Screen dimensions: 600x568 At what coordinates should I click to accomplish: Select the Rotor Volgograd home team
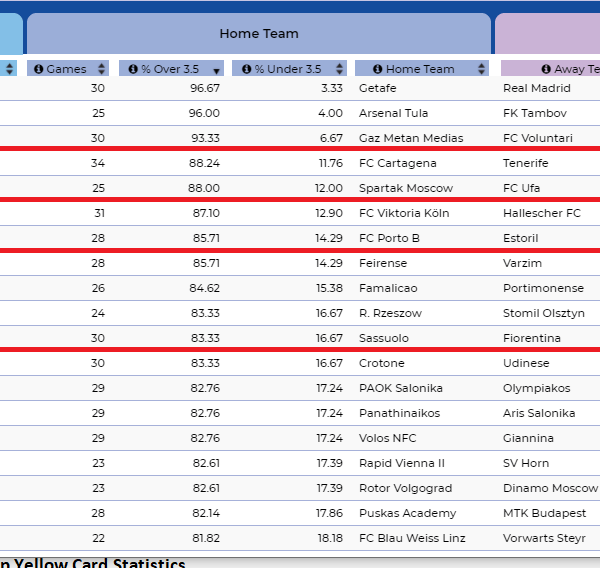(x=406, y=488)
